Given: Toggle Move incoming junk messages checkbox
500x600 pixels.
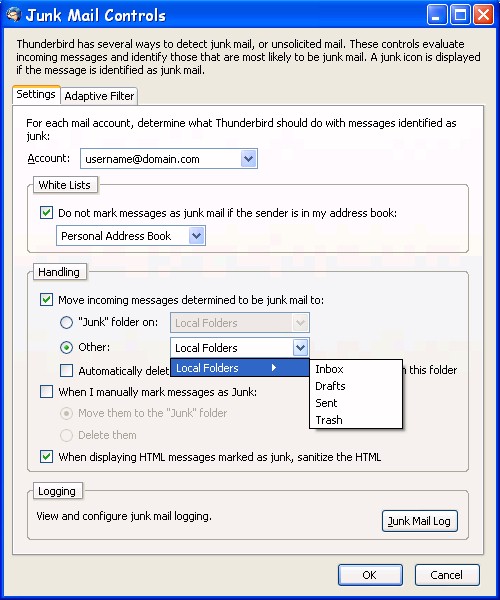Looking at the screenshot, I should point(46,300).
